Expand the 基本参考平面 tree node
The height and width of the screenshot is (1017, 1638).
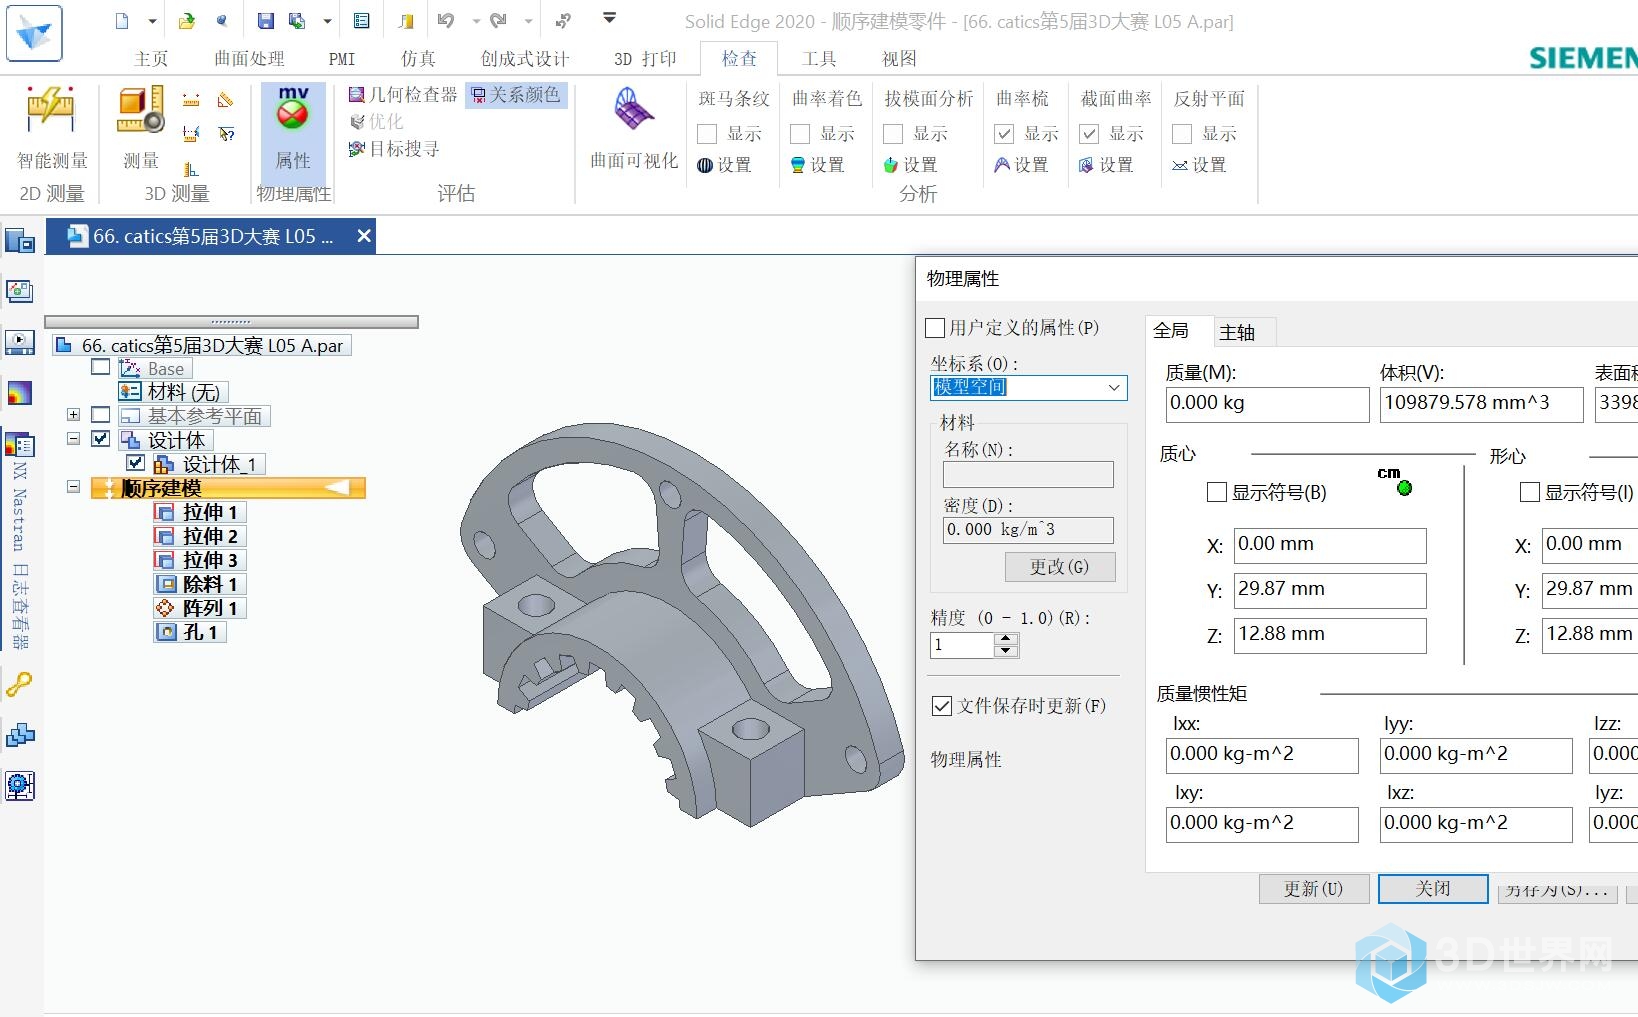pos(73,414)
